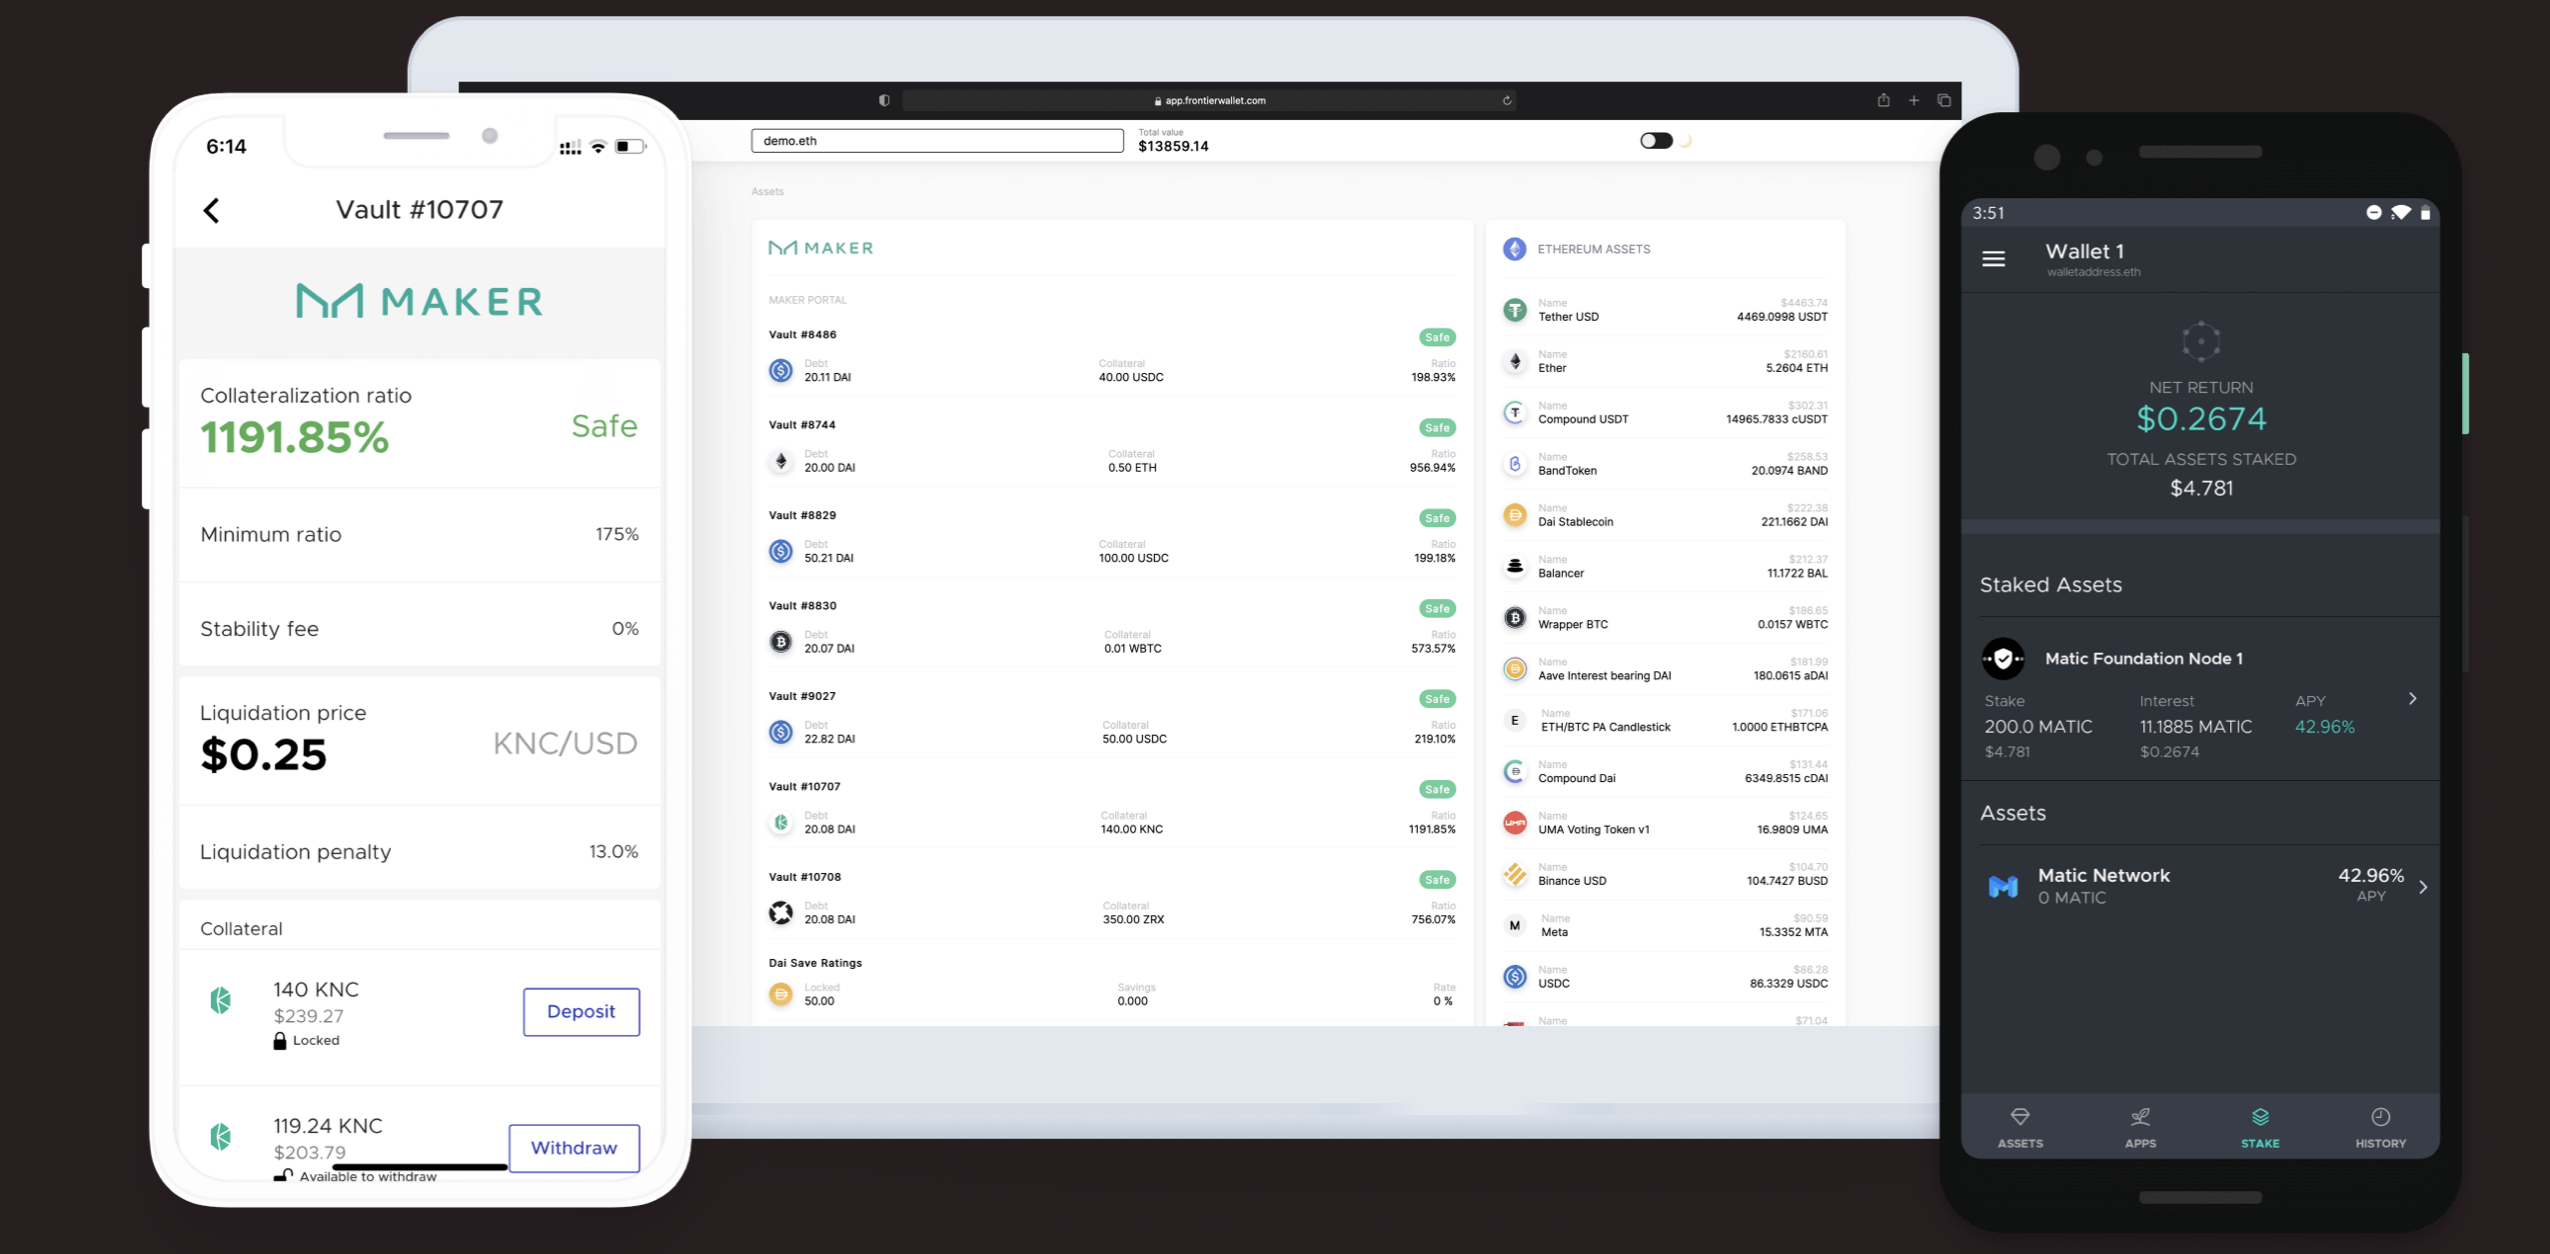Click the BandToken icon in assets list
The width and height of the screenshot is (2550, 1254).
[x=1515, y=464]
